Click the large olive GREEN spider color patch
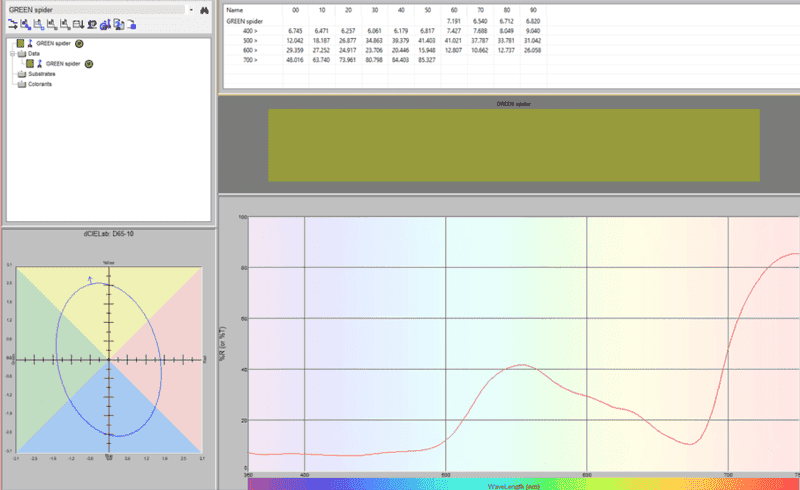Screen dimensions: 800x490 pos(514,145)
